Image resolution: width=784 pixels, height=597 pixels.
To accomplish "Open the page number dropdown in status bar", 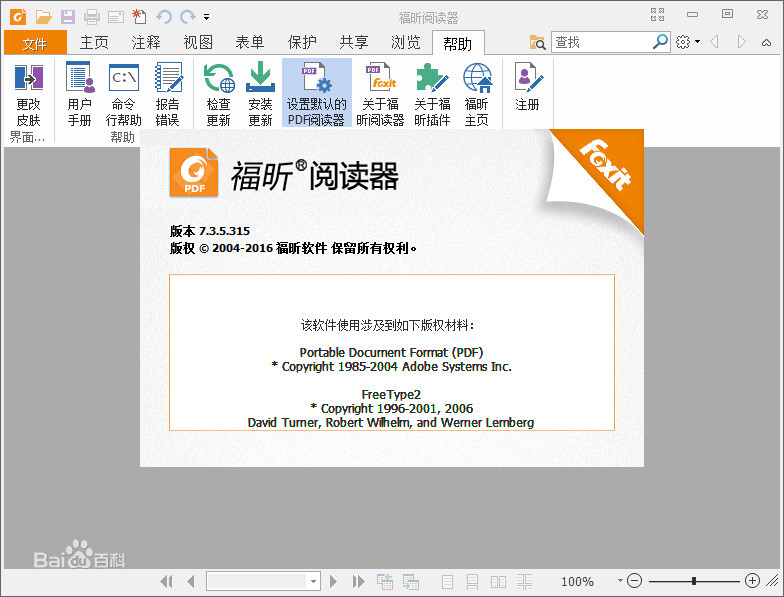I will (x=313, y=581).
